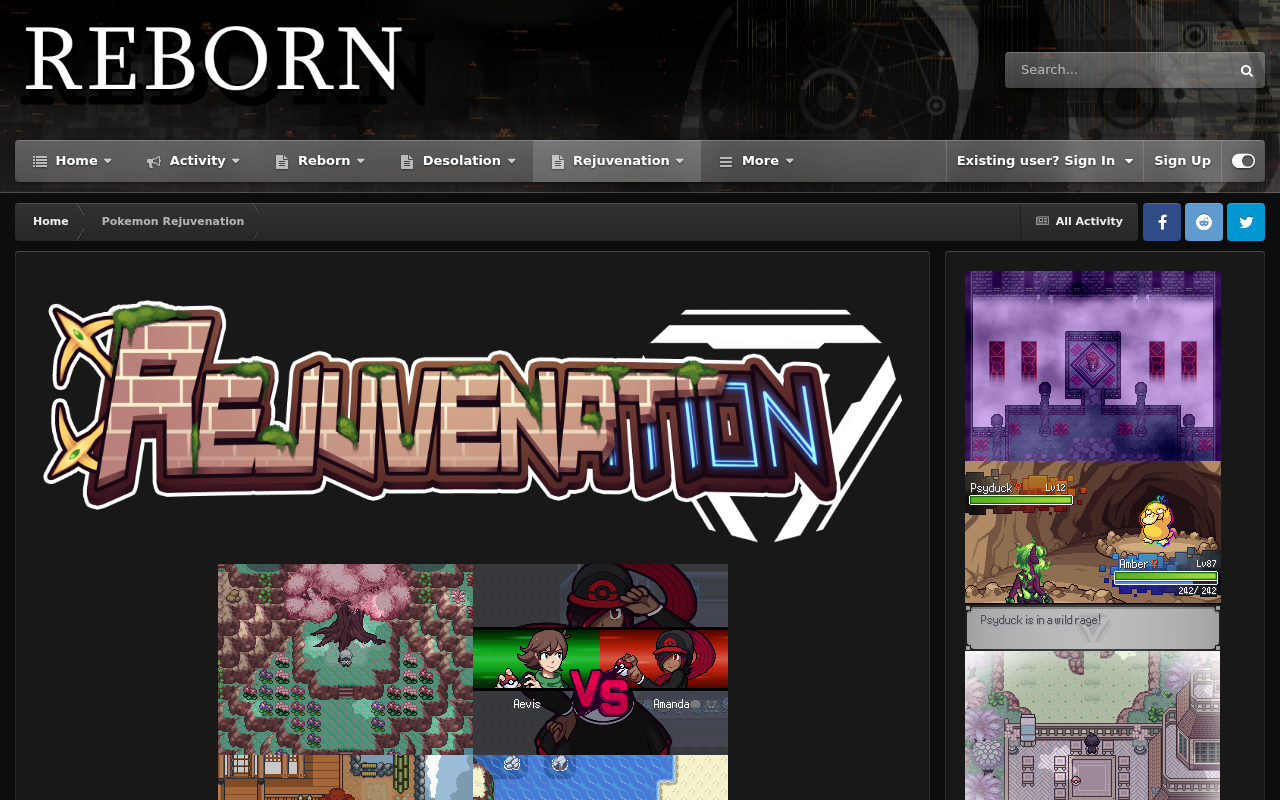Toggle the dark/light theme switch

point(1243,161)
